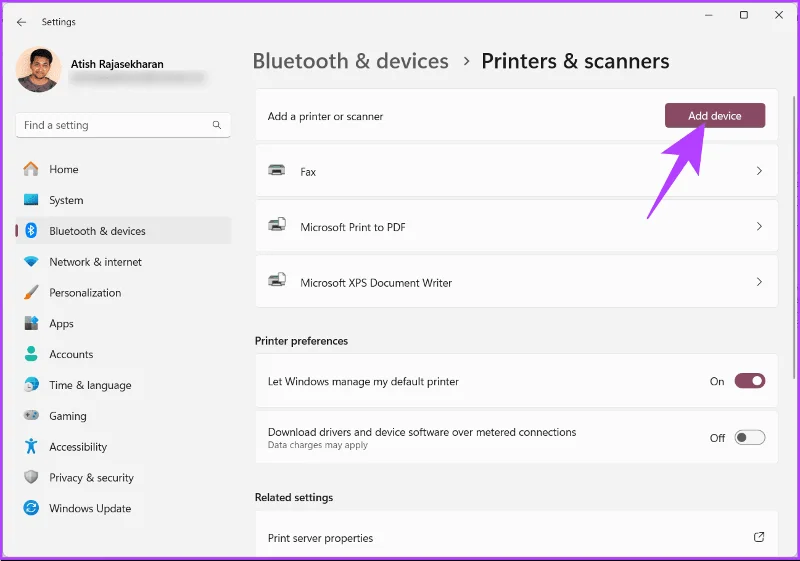
Task: Click the Microsoft XPS Document Writer text
Action: [x=376, y=283]
